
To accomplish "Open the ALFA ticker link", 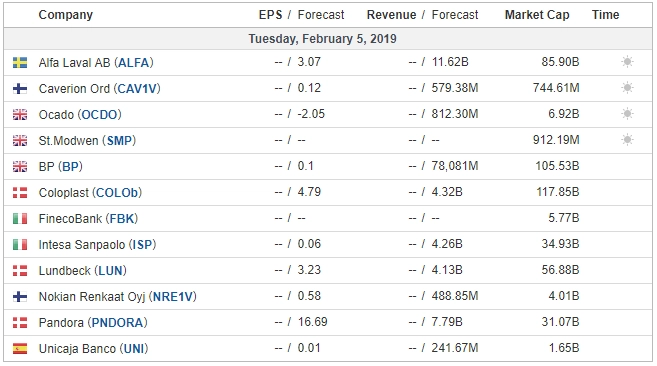I will tap(134, 63).
